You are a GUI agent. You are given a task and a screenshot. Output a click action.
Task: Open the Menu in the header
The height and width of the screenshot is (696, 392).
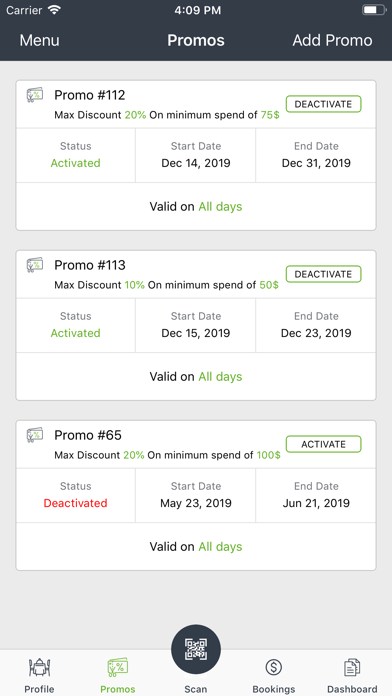coord(40,40)
